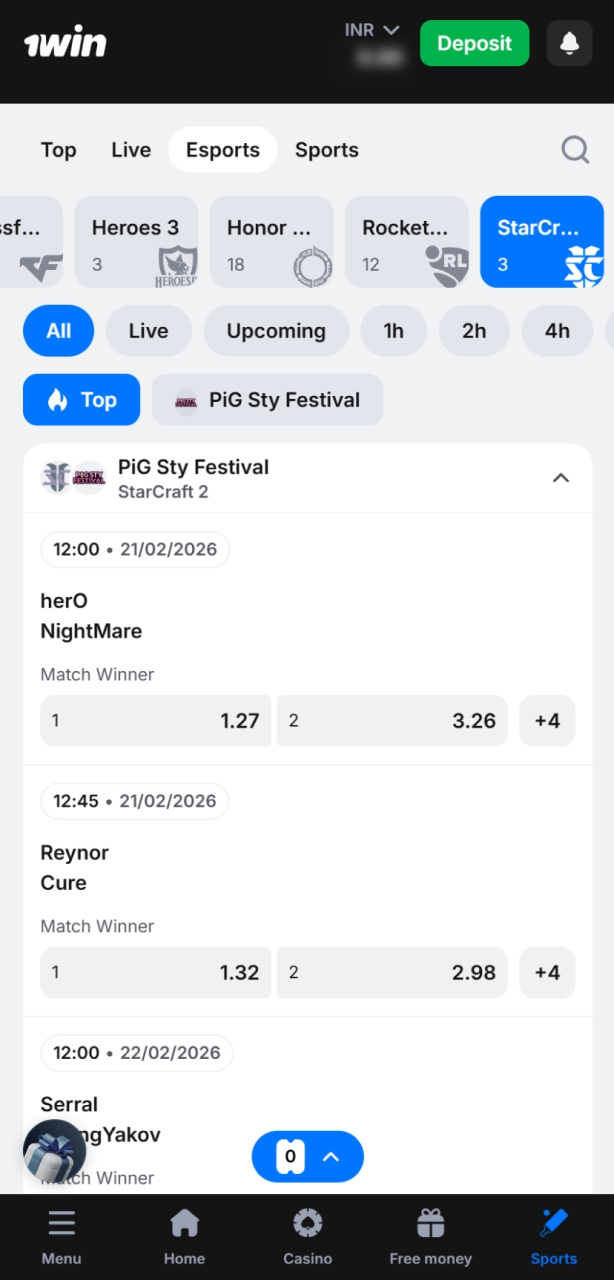Switch to the Live tab
Viewport: 614px width, 1280px height.
130,149
